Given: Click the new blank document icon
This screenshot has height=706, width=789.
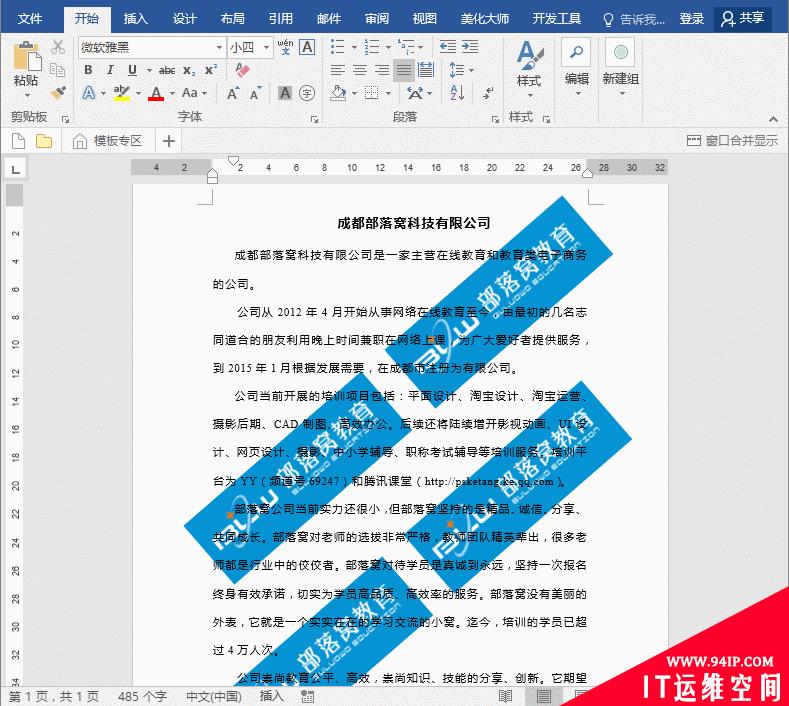Looking at the screenshot, I should pyautogui.click(x=18, y=141).
